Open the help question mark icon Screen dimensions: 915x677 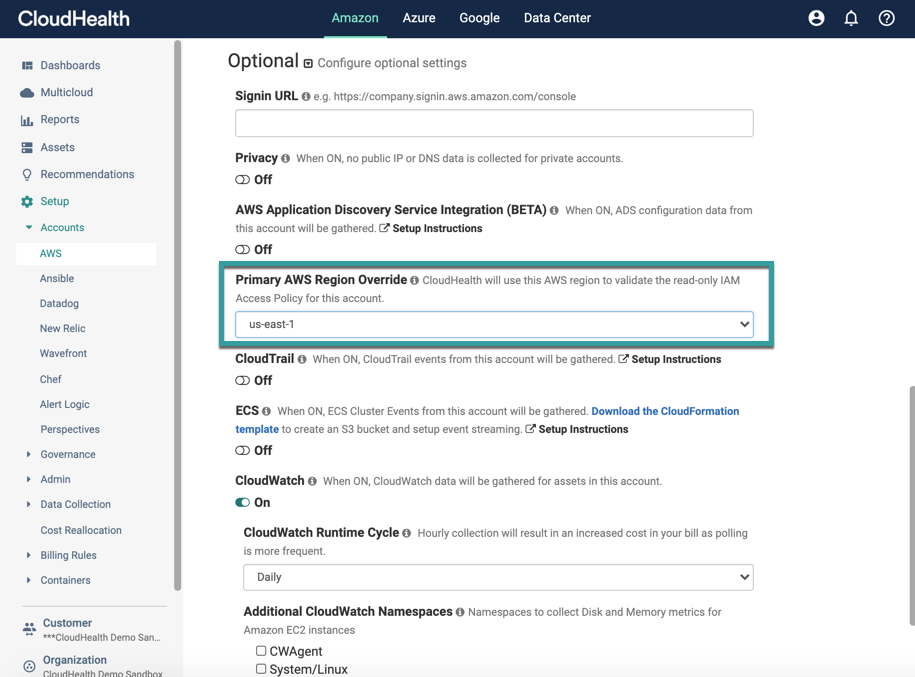[x=886, y=18]
